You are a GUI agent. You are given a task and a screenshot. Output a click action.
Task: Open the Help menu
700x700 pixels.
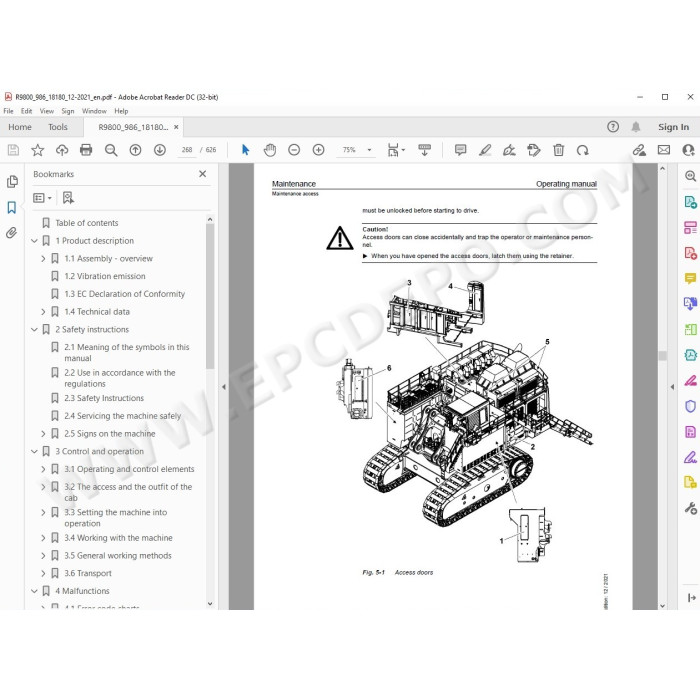tap(121, 111)
